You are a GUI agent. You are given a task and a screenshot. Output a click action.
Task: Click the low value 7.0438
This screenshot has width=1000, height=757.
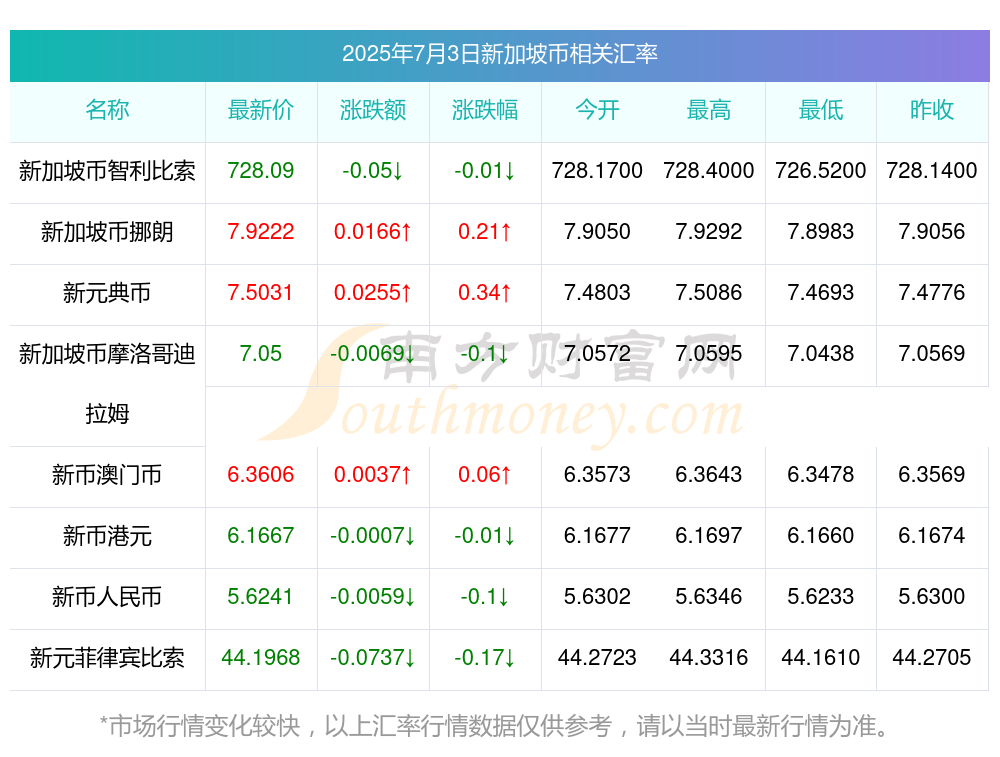(821, 353)
